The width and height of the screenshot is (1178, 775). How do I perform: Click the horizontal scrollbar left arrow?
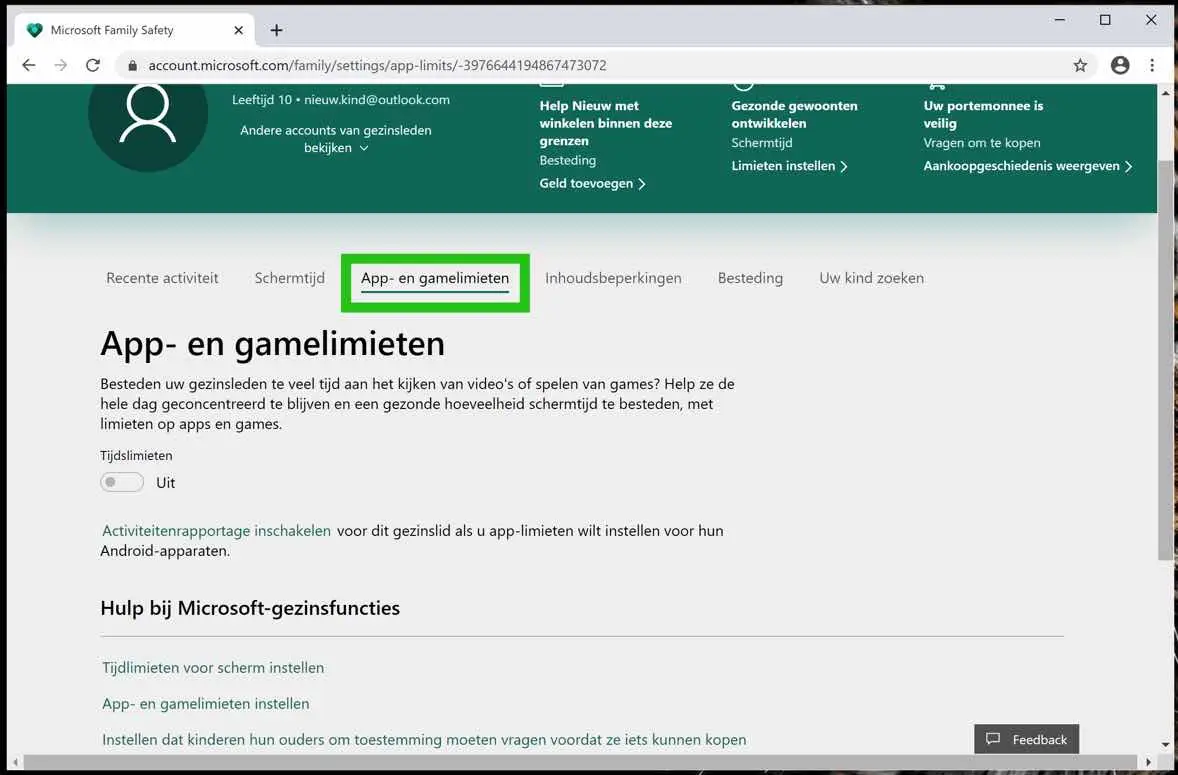pos(14,762)
